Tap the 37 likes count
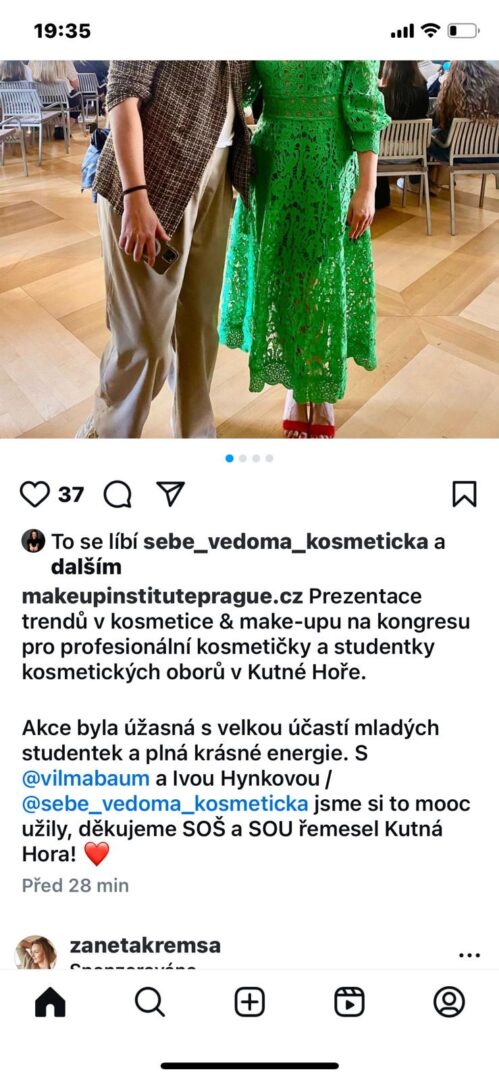 point(71,495)
